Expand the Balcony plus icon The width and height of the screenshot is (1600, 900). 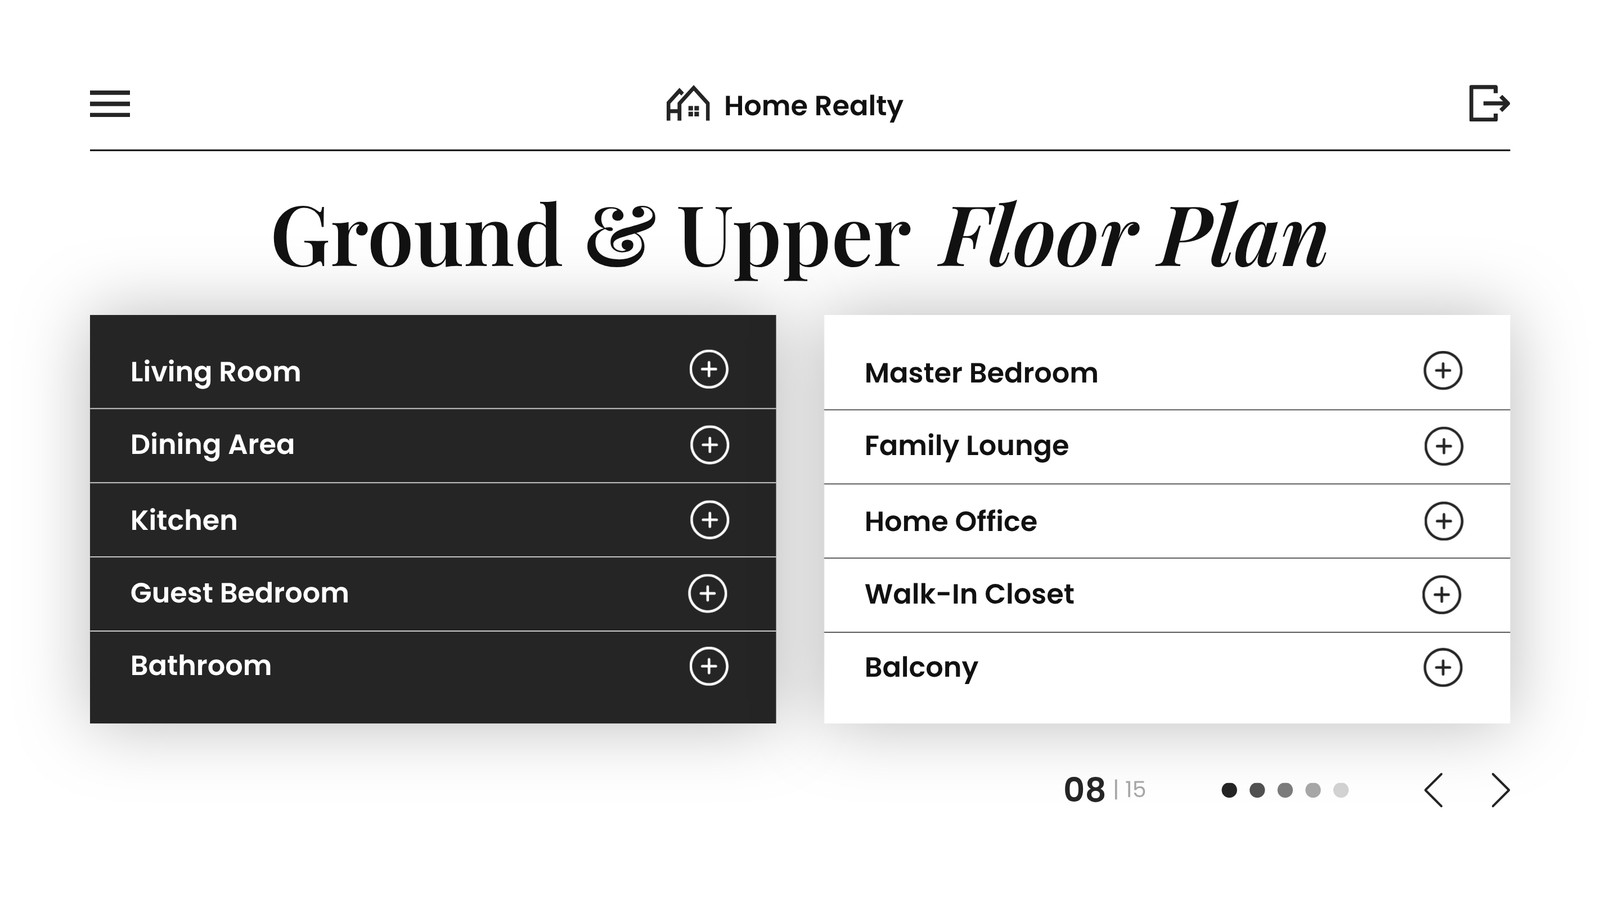pos(1443,668)
